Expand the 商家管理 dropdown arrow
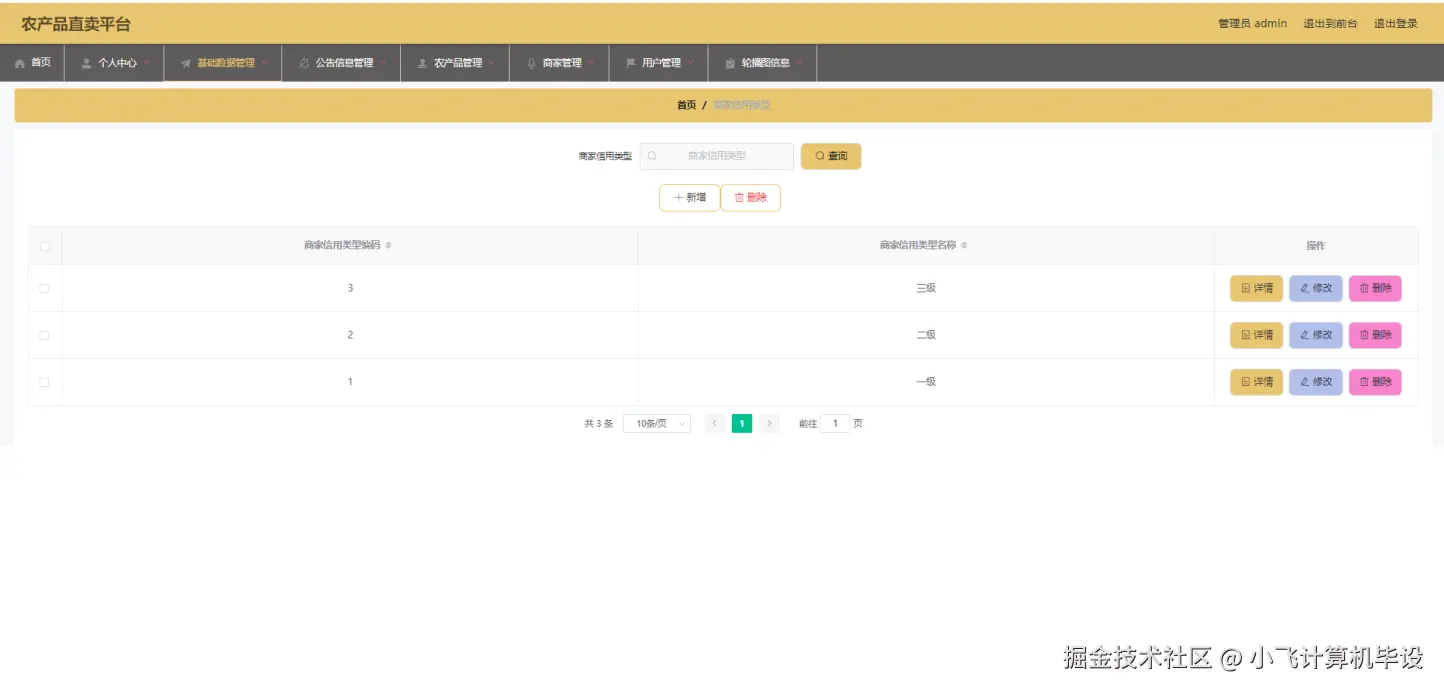 click(590, 63)
